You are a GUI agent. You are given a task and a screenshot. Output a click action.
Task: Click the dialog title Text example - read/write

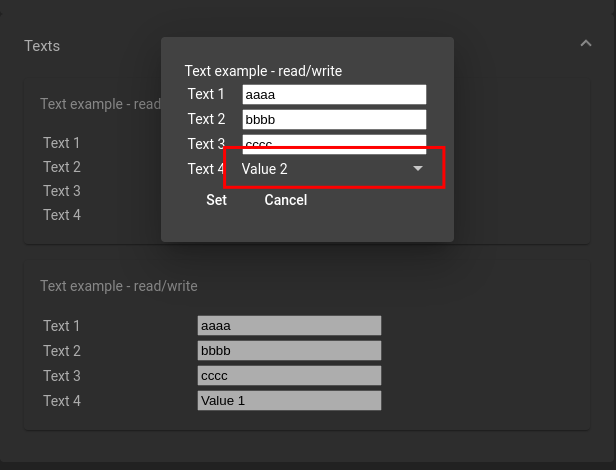pyautogui.click(x=263, y=71)
